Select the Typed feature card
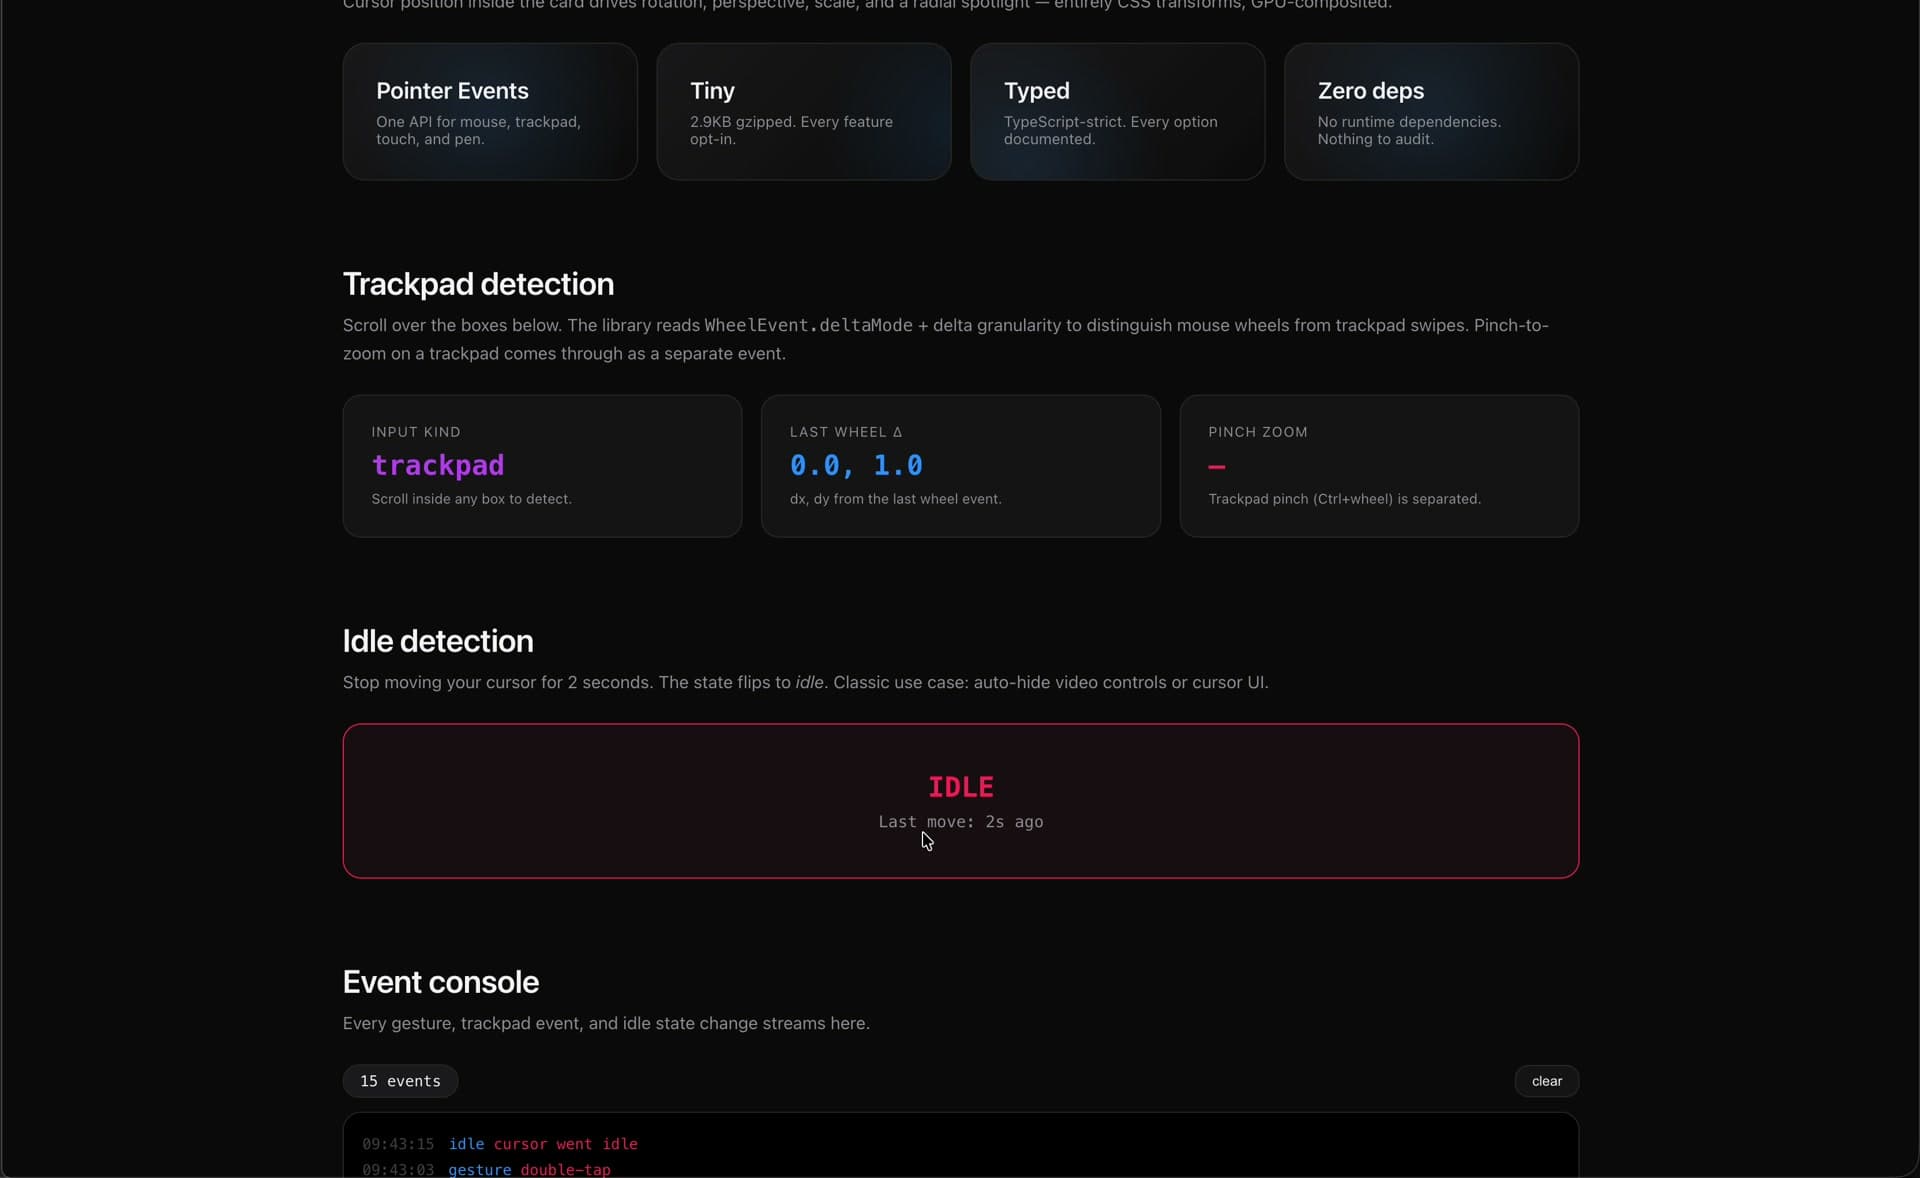 click(x=1117, y=111)
